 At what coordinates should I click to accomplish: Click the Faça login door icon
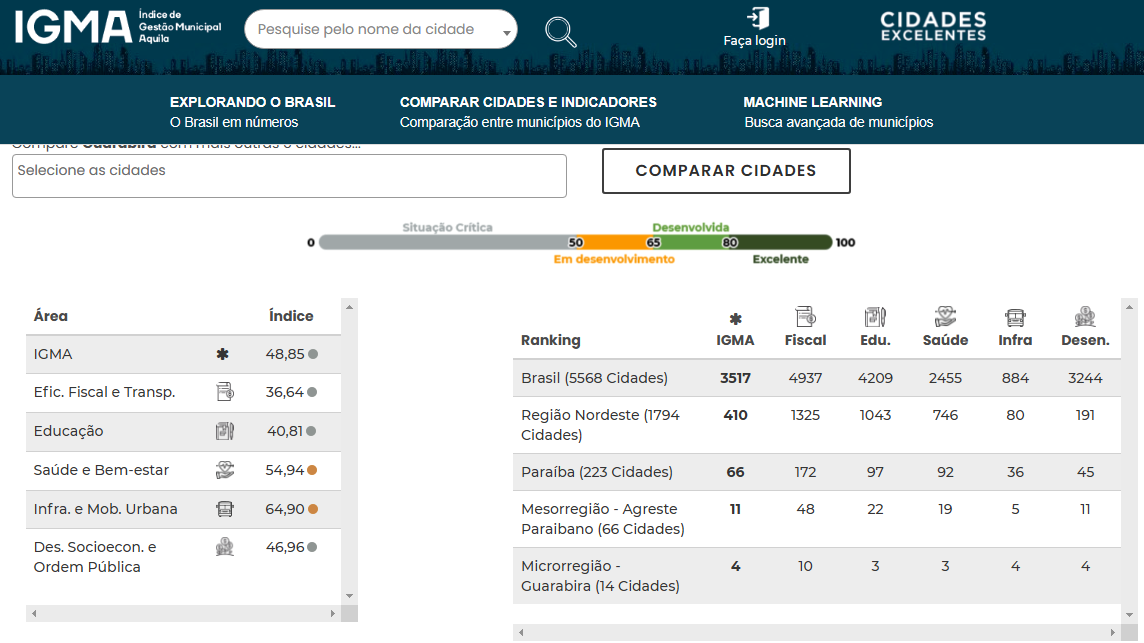point(758,18)
